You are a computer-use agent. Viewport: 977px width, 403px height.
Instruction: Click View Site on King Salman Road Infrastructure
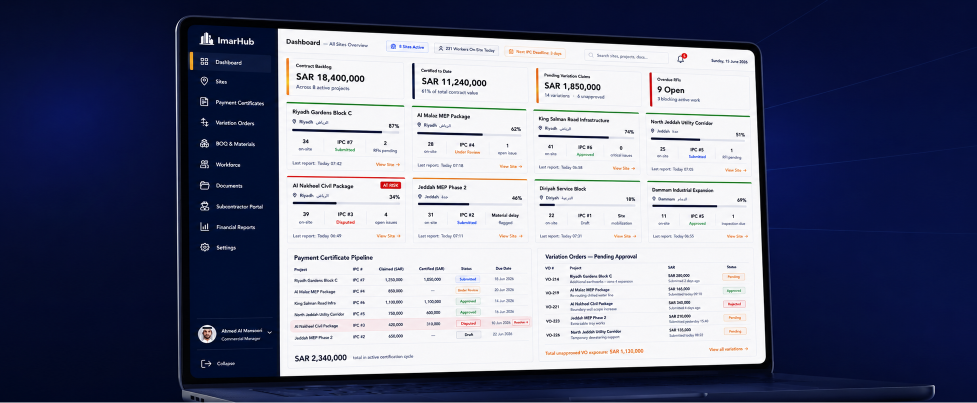coord(624,168)
